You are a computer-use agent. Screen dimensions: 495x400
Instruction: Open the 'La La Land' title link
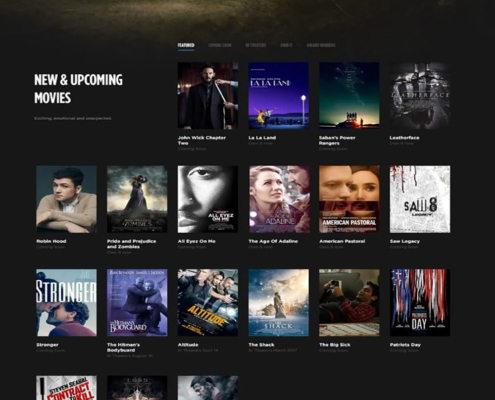coord(262,138)
